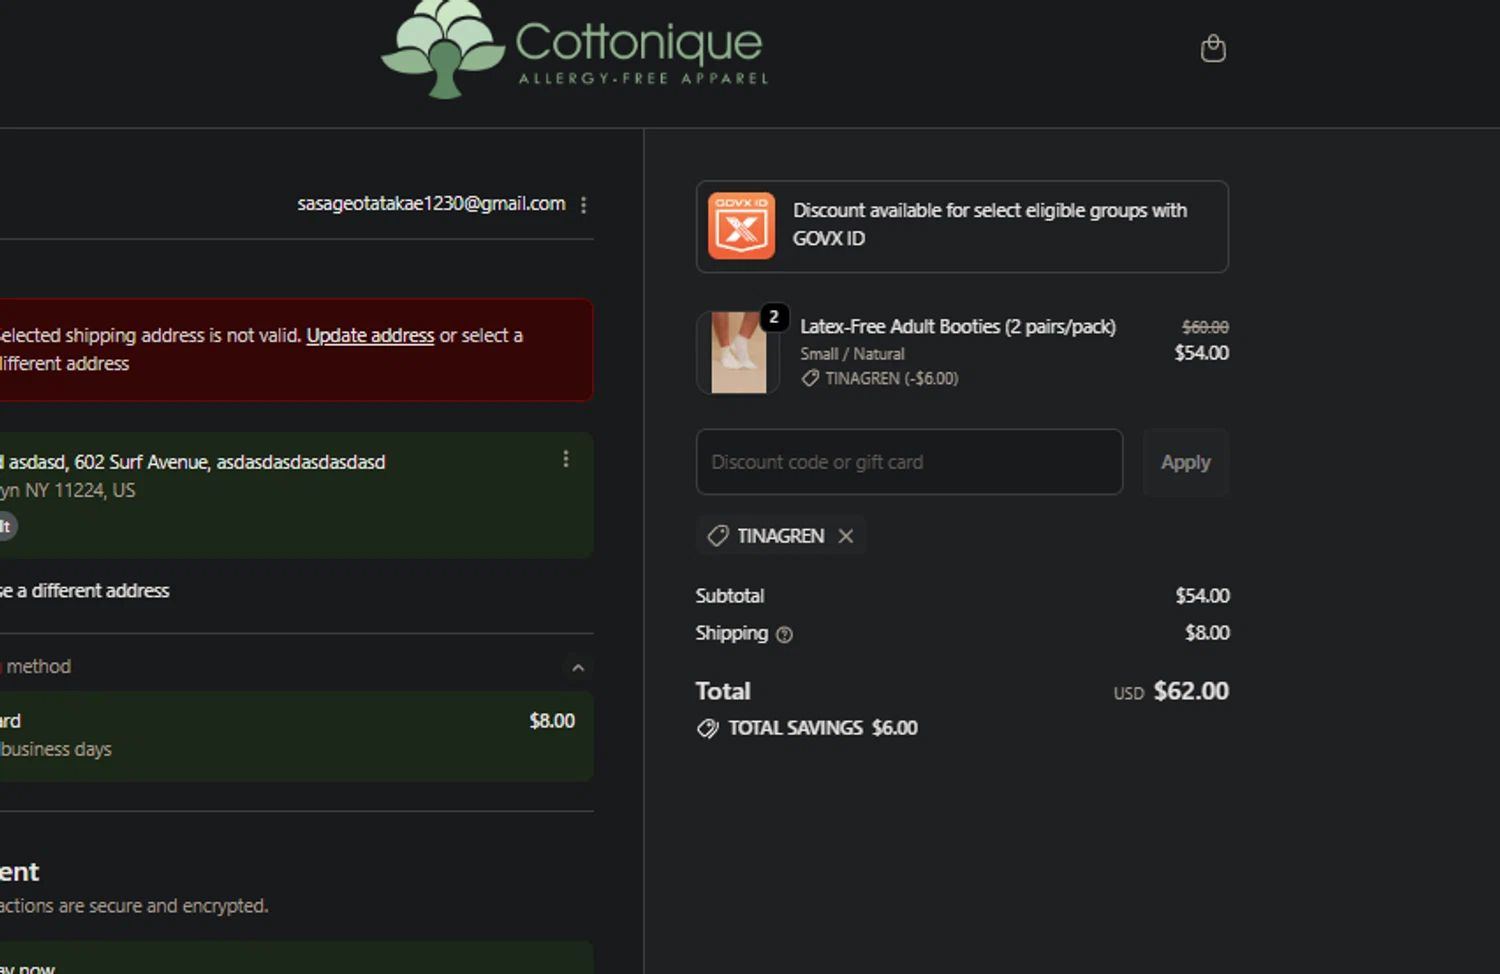Click the Latex-Free Adult Booties product name
This screenshot has width=1500, height=974.
[958, 327]
